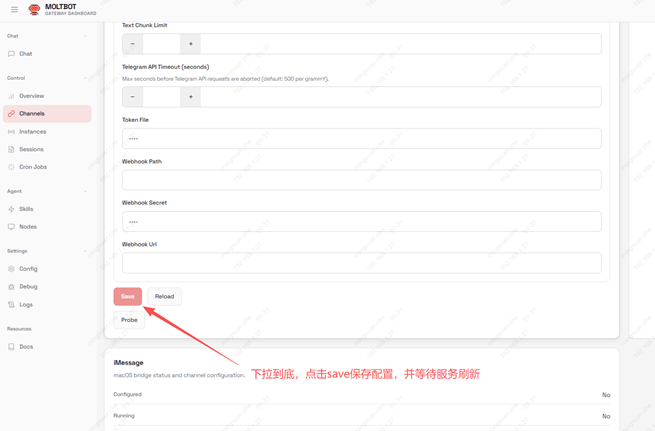Click the Config gear icon

(11, 269)
